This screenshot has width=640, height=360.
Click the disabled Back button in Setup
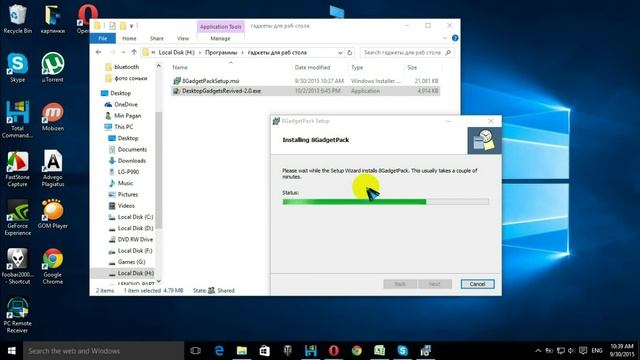tap(400, 284)
